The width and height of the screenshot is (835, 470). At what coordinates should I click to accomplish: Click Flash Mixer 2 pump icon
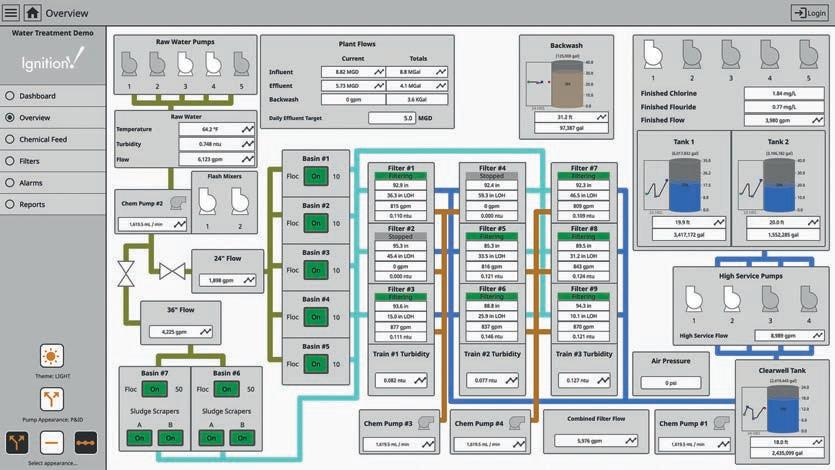[240, 201]
